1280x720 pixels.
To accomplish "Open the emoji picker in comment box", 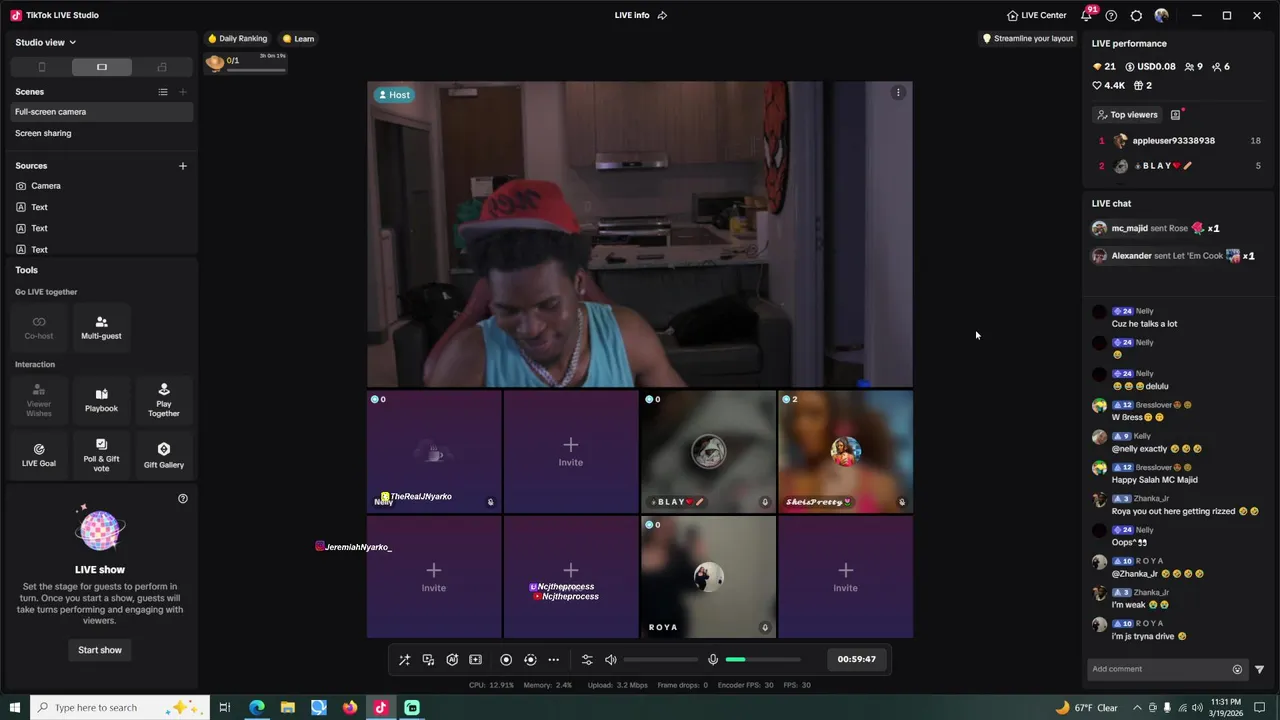I will (x=1237, y=669).
